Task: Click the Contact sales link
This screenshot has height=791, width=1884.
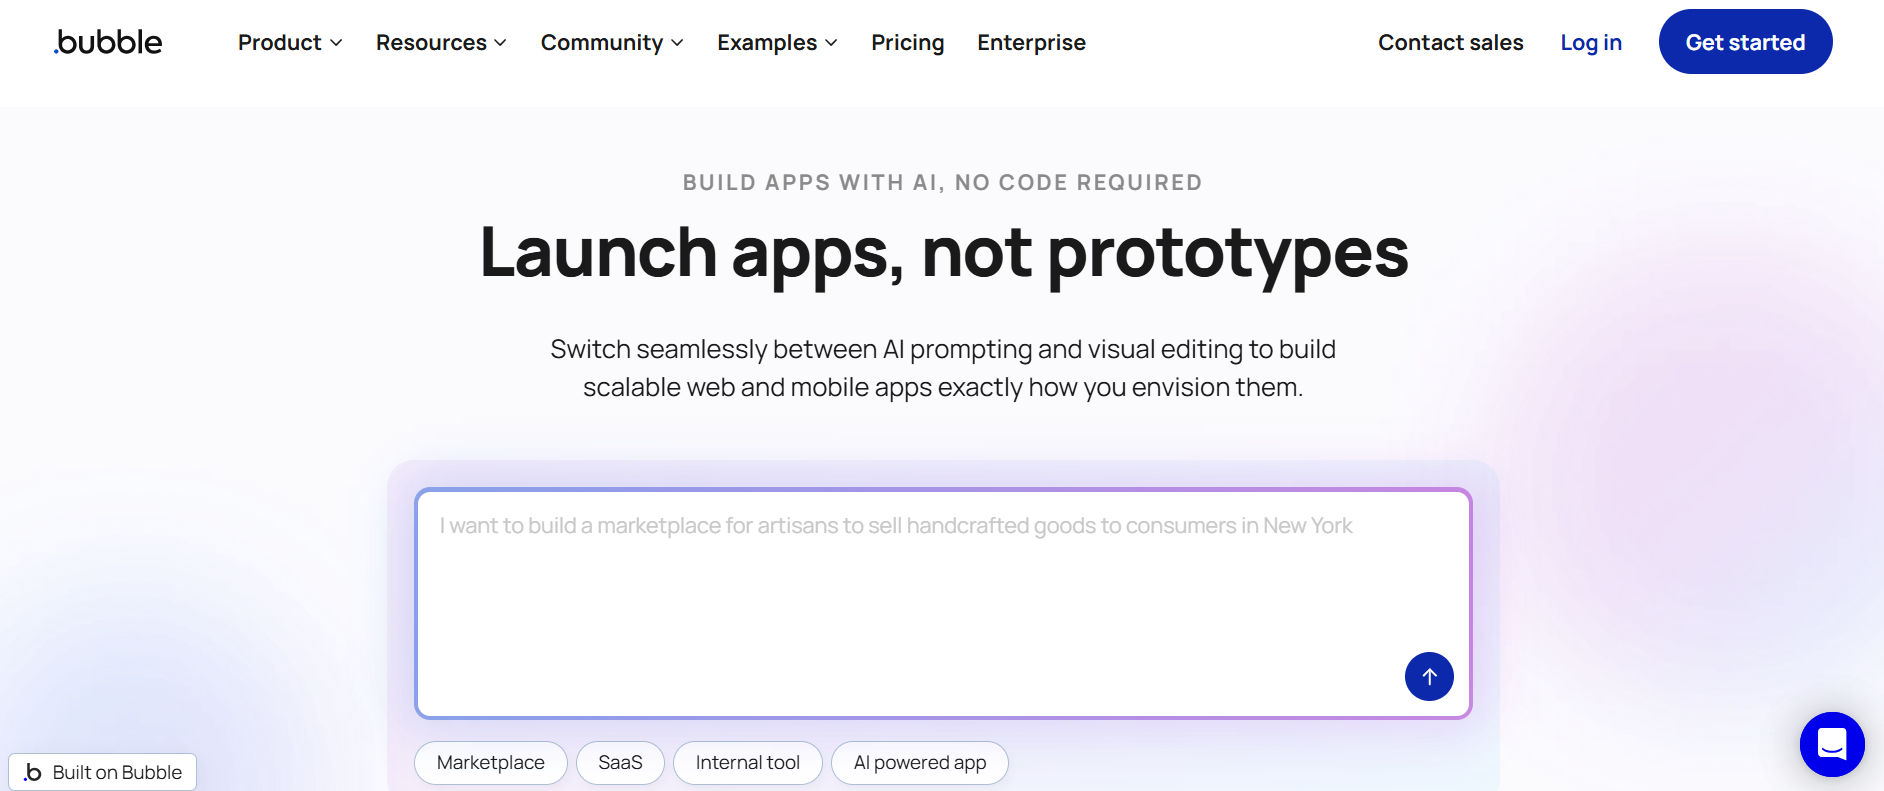Action: click(1450, 43)
